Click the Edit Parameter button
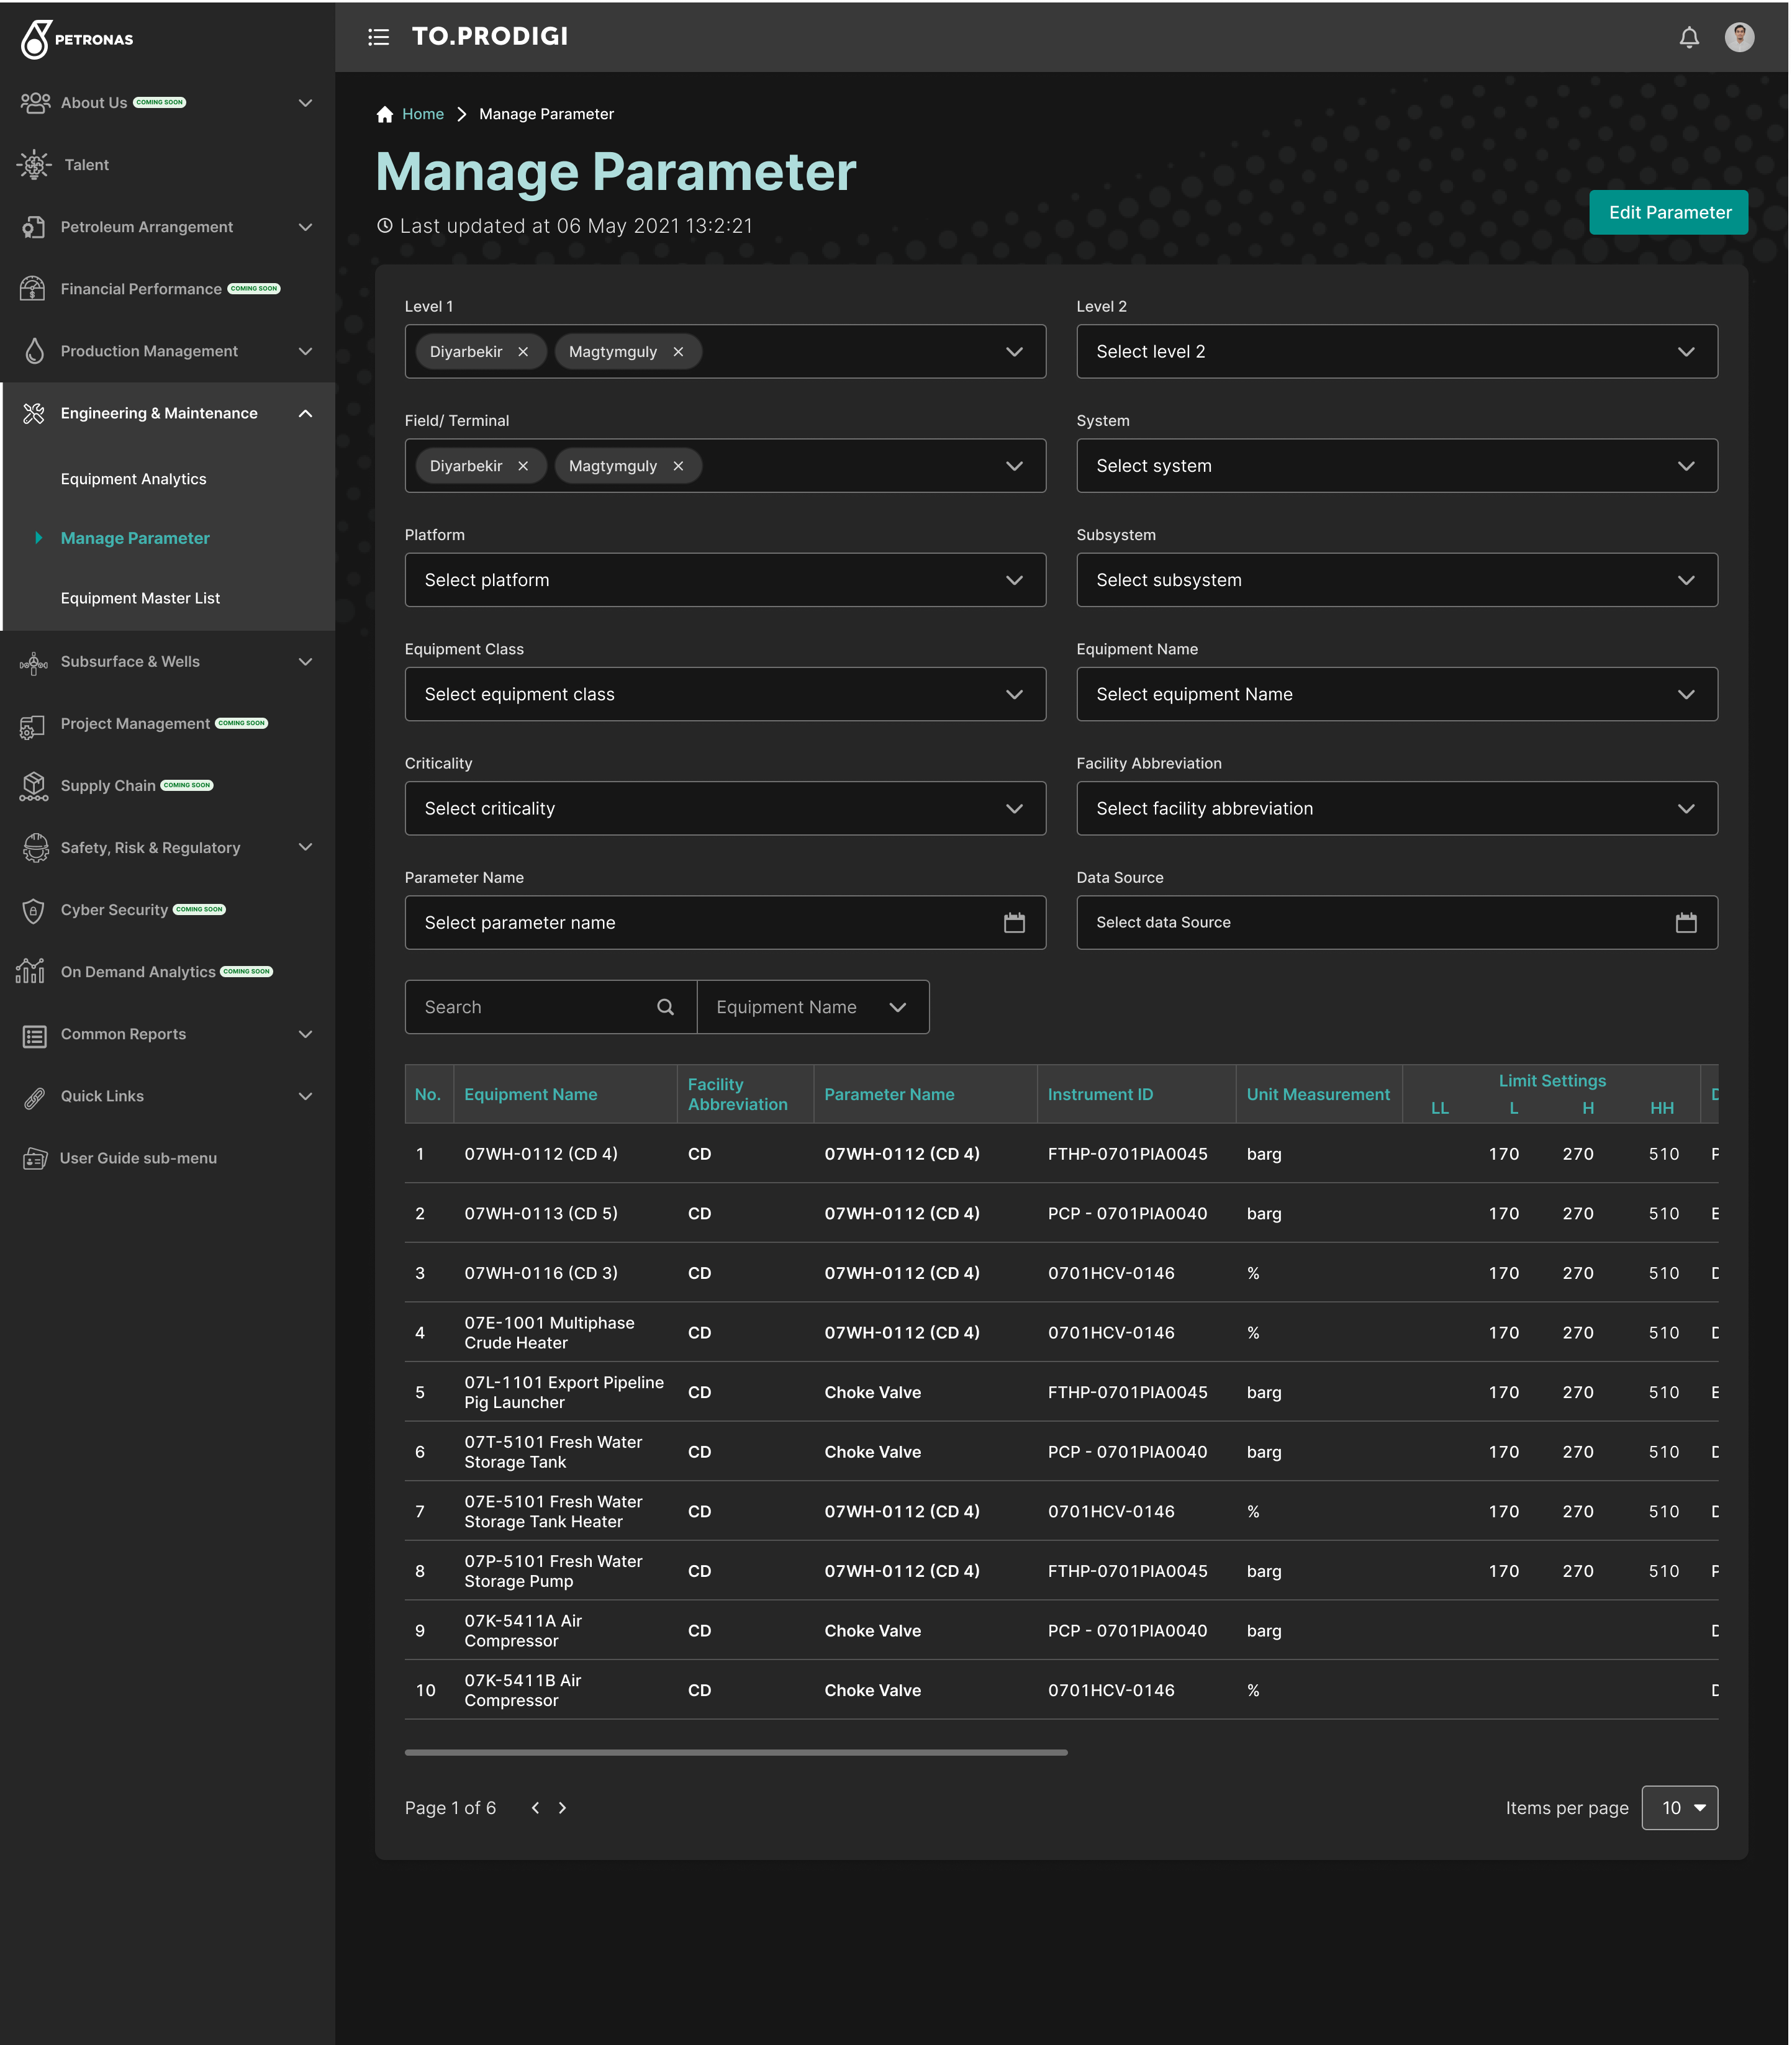1792x2045 pixels. pyautogui.click(x=1668, y=212)
